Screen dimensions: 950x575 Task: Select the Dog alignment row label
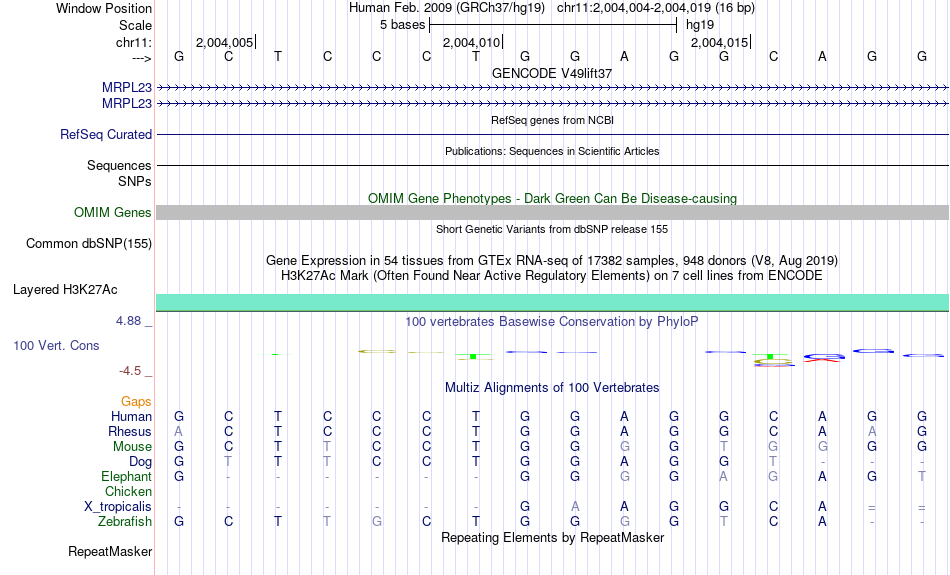(140, 462)
